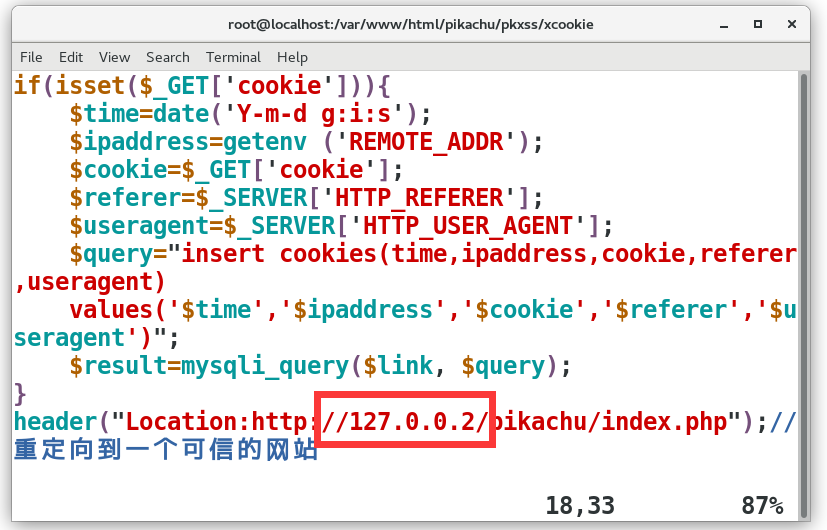
Task: Click the vertical scrollbar of the terminal
Action: tap(804, 296)
